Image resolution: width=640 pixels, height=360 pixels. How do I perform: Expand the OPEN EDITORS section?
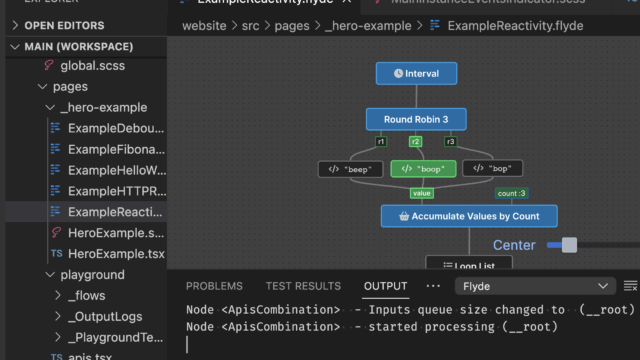(15, 25)
